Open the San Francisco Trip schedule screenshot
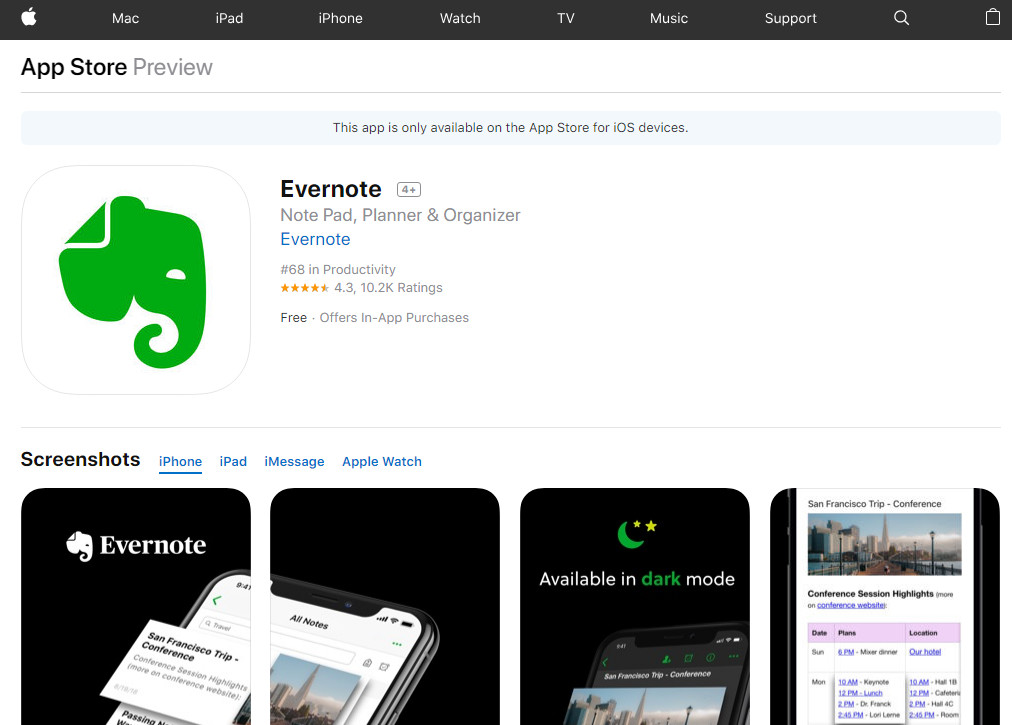This screenshot has width=1012, height=725. click(x=885, y=606)
